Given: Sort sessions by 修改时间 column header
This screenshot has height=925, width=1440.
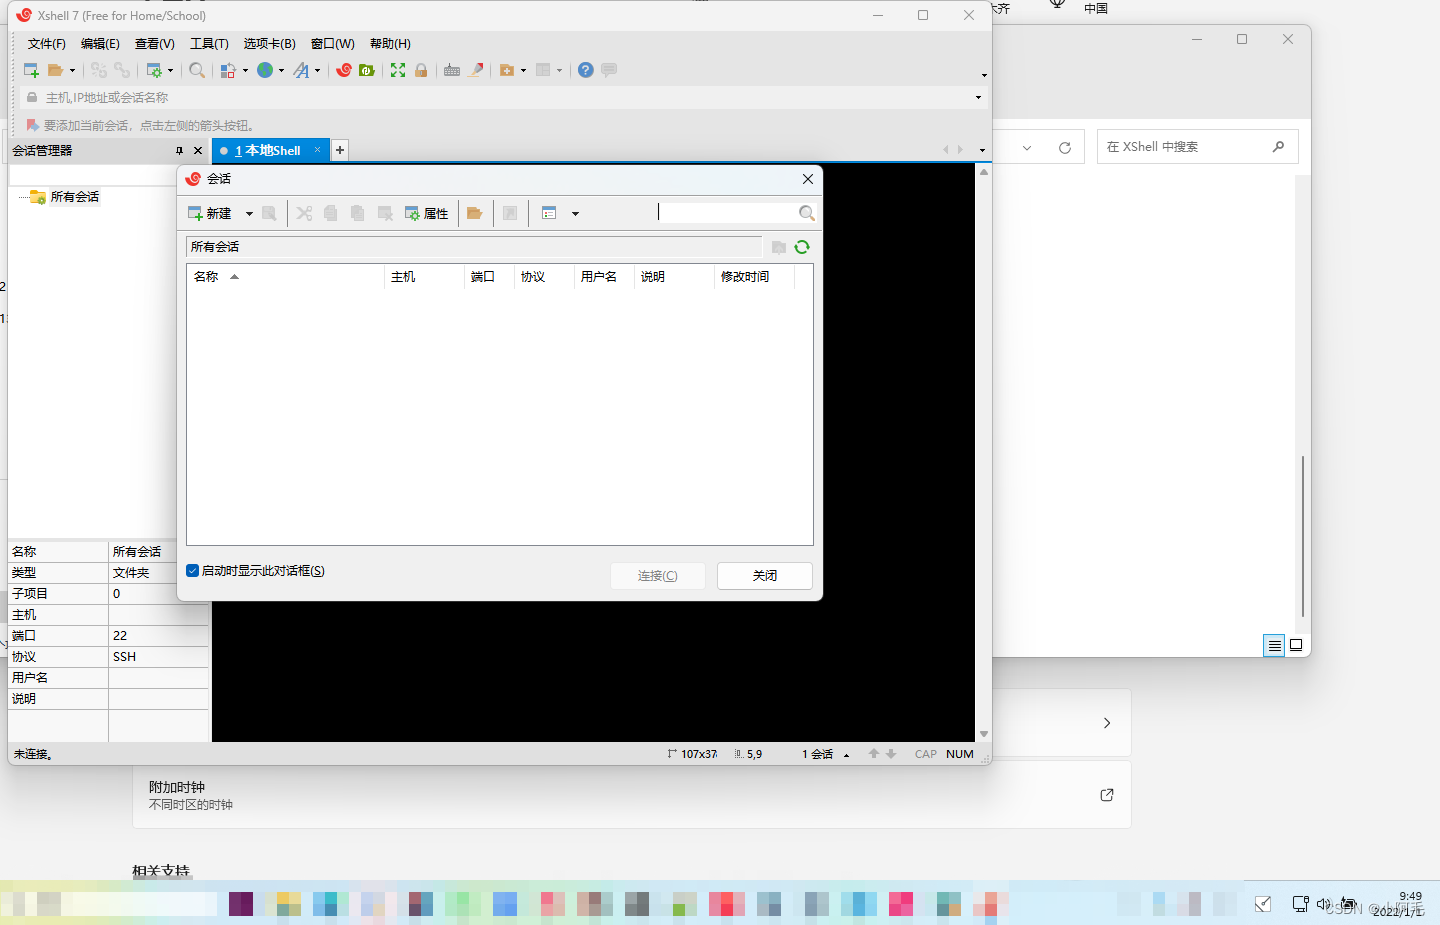Looking at the screenshot, I should pos(755,277).
